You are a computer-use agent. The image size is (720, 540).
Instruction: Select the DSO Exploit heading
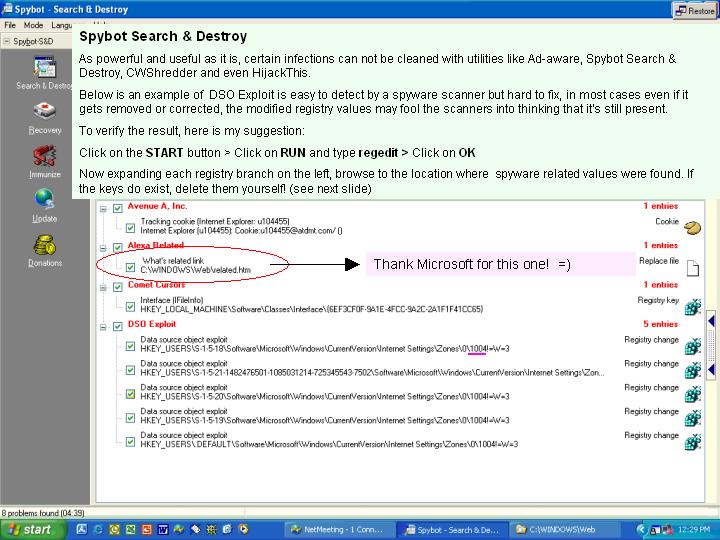[152, 324]
